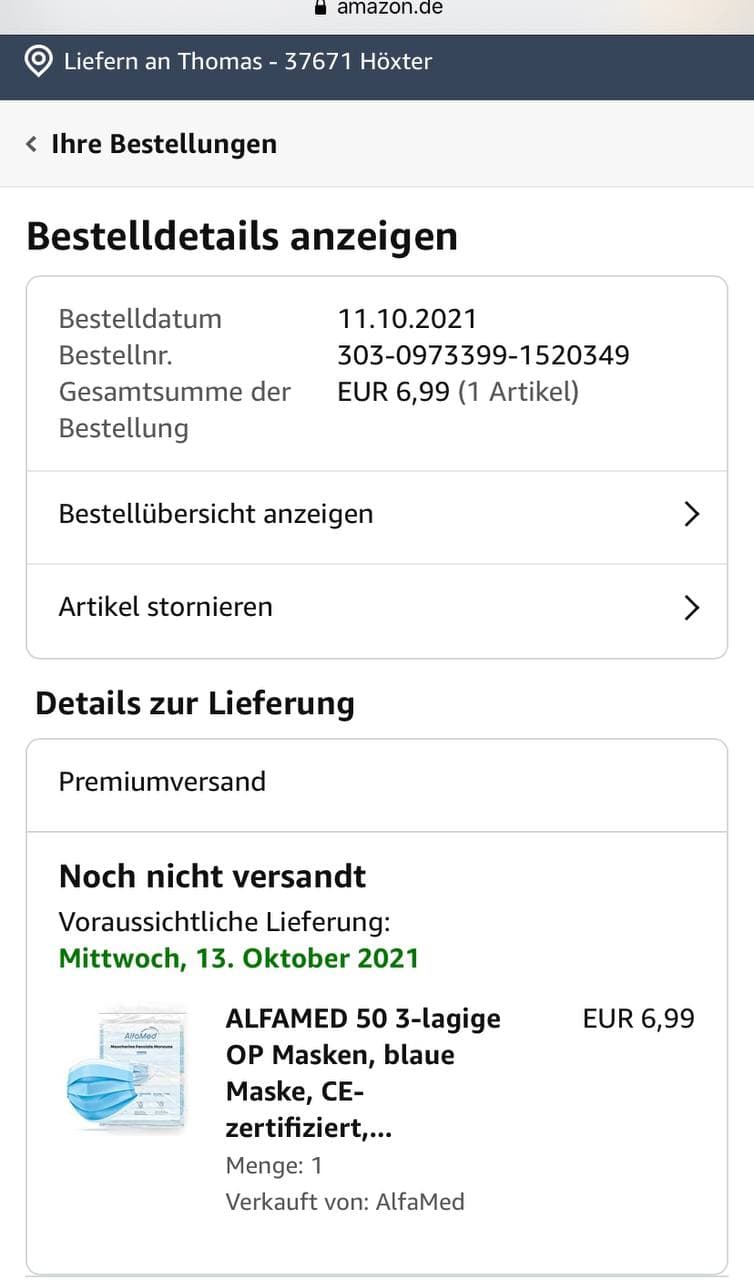
Task: Click order number 303-0973399-1520349
Action: pyautogui.click(x=483, y=355)
